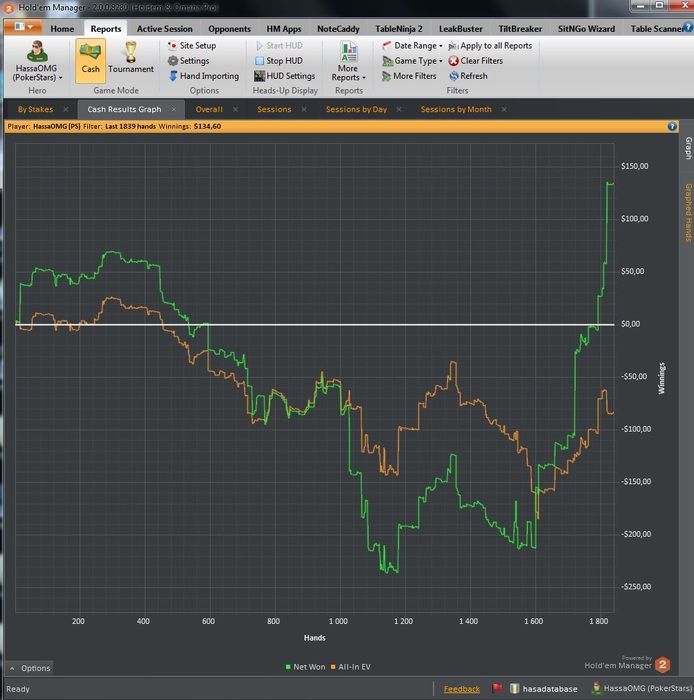Open the NoteCaddy tab
This screenshot has width=694, height=700.
click(338, 29)
